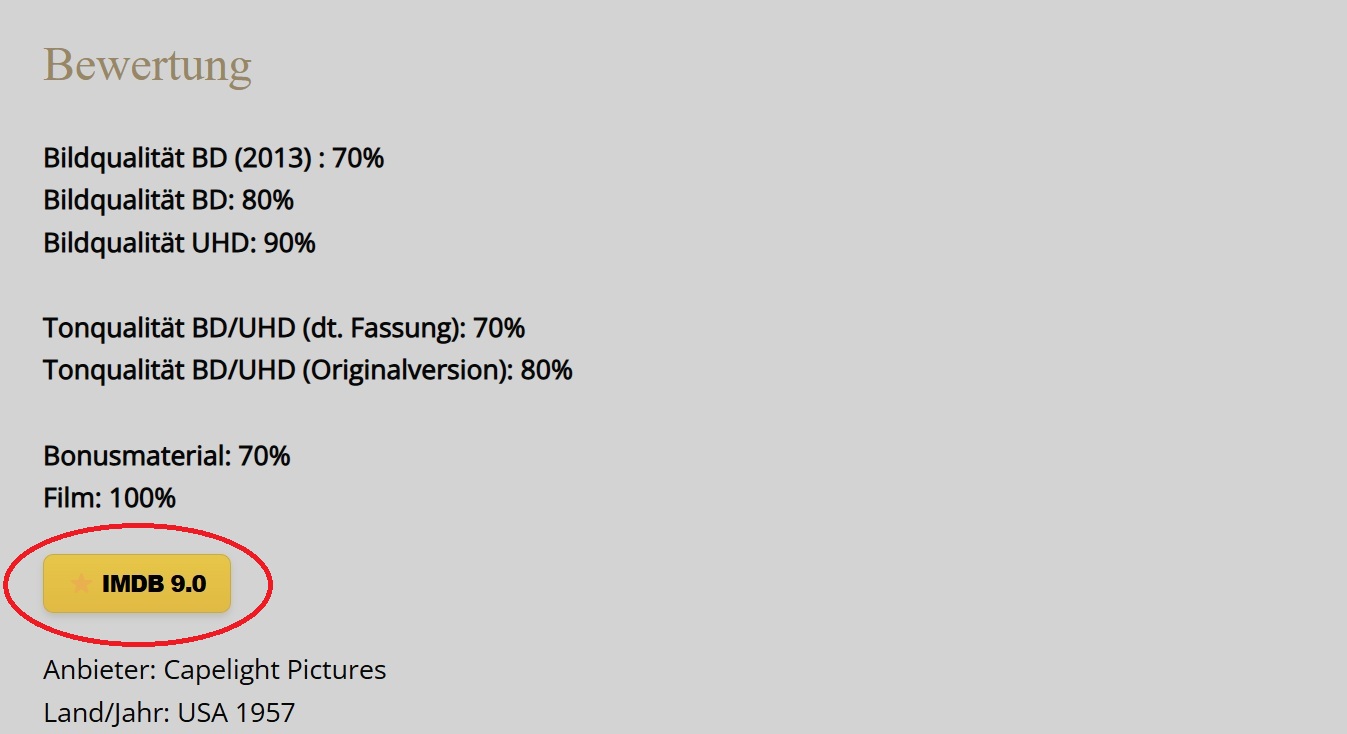Click the gold star icon beside IMDB
The height and width of the screenshot is (734, 1347).
point(82,583)
